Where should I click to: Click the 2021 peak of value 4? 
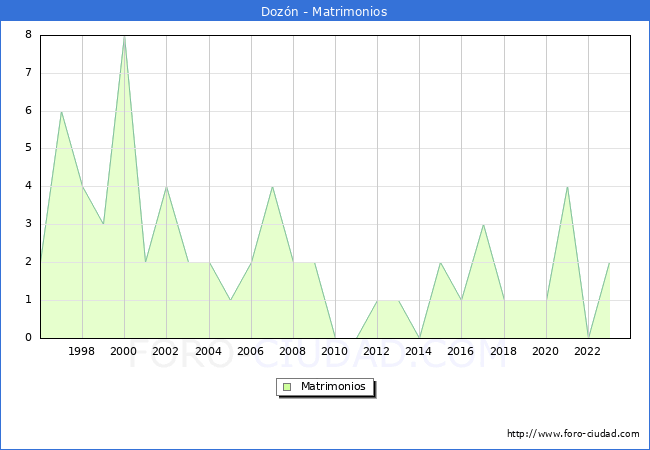coord(567,187)
